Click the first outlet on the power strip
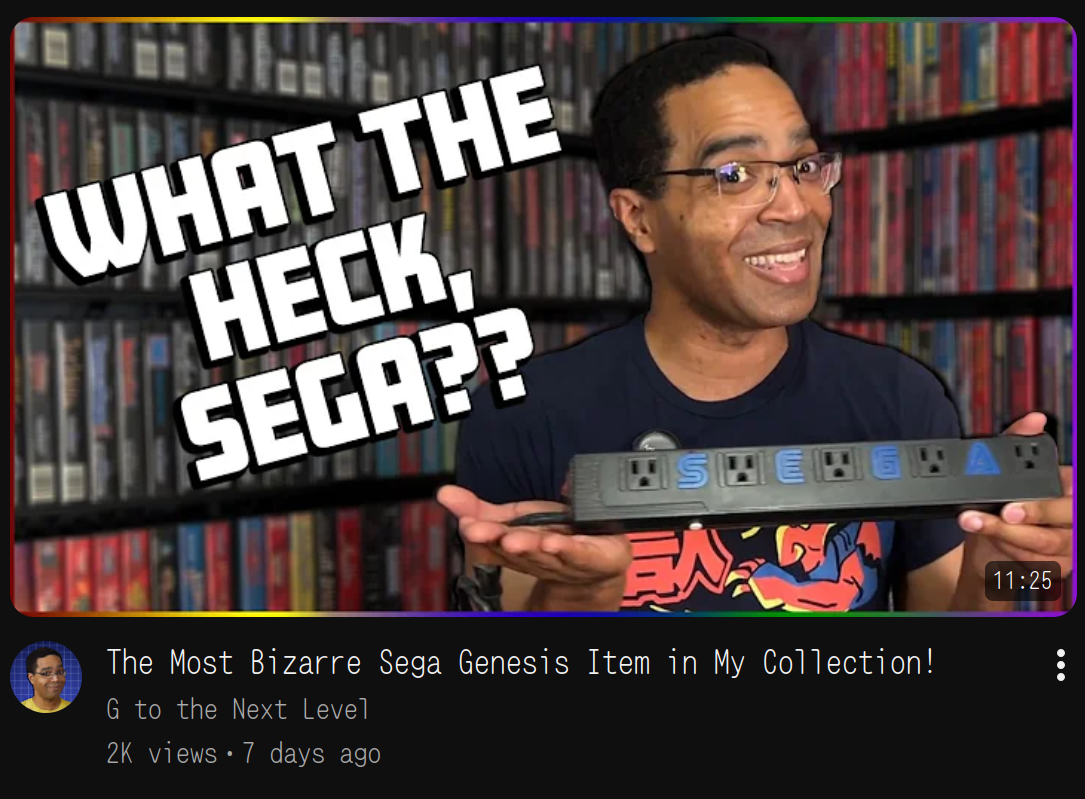This screenshot has height=799, width=1085. (x=644, y=472)
